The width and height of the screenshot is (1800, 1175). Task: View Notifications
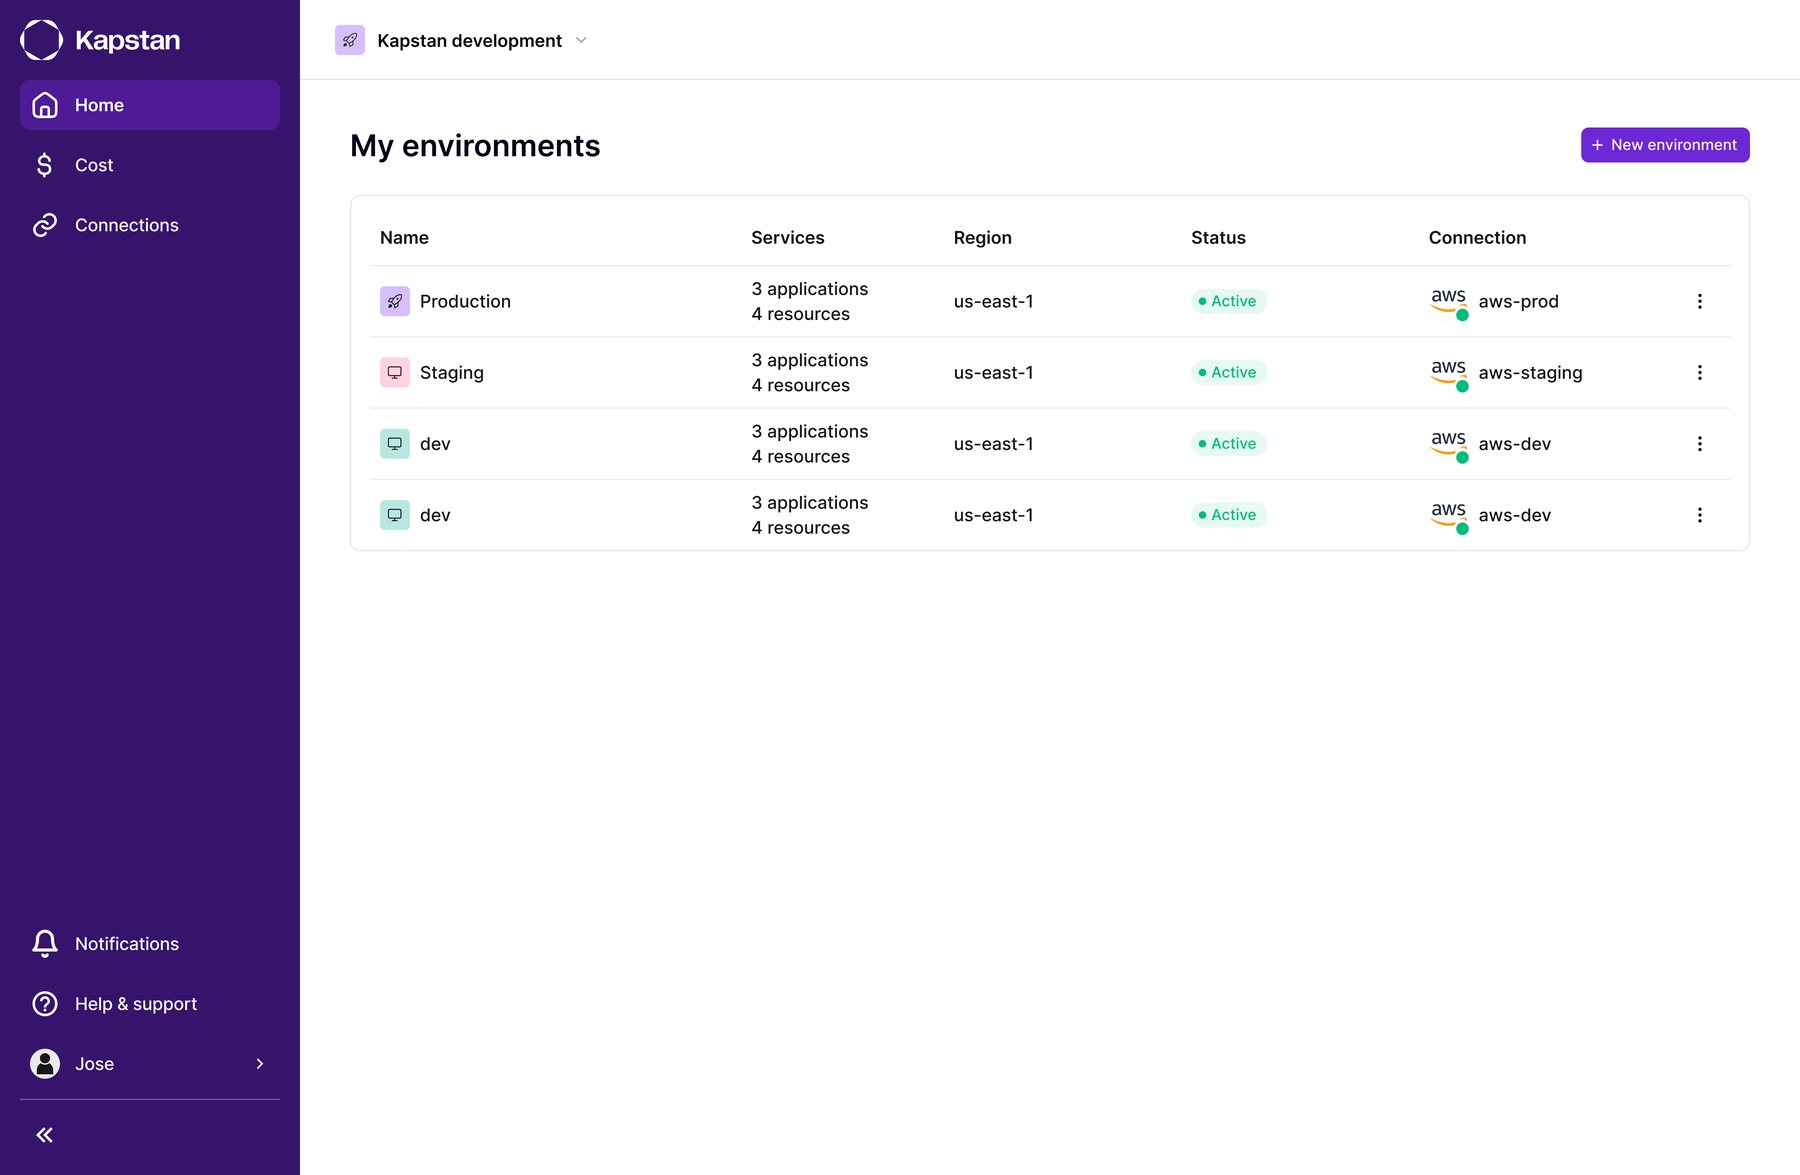(150, 944)
